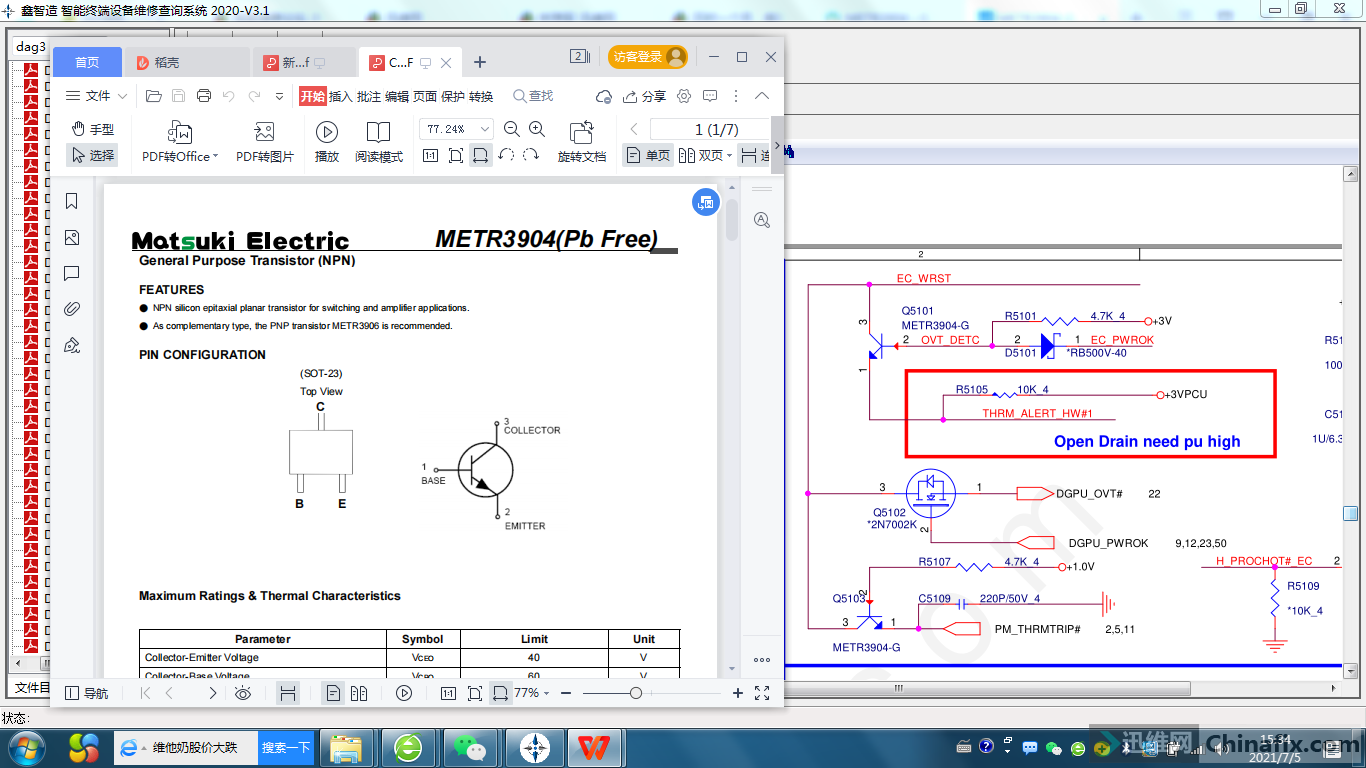The width and height of the screenshot is (1366, 768).
Task: Select the 开始 ribbon tab
Action: pyautogui.click(x=313, y=96)
